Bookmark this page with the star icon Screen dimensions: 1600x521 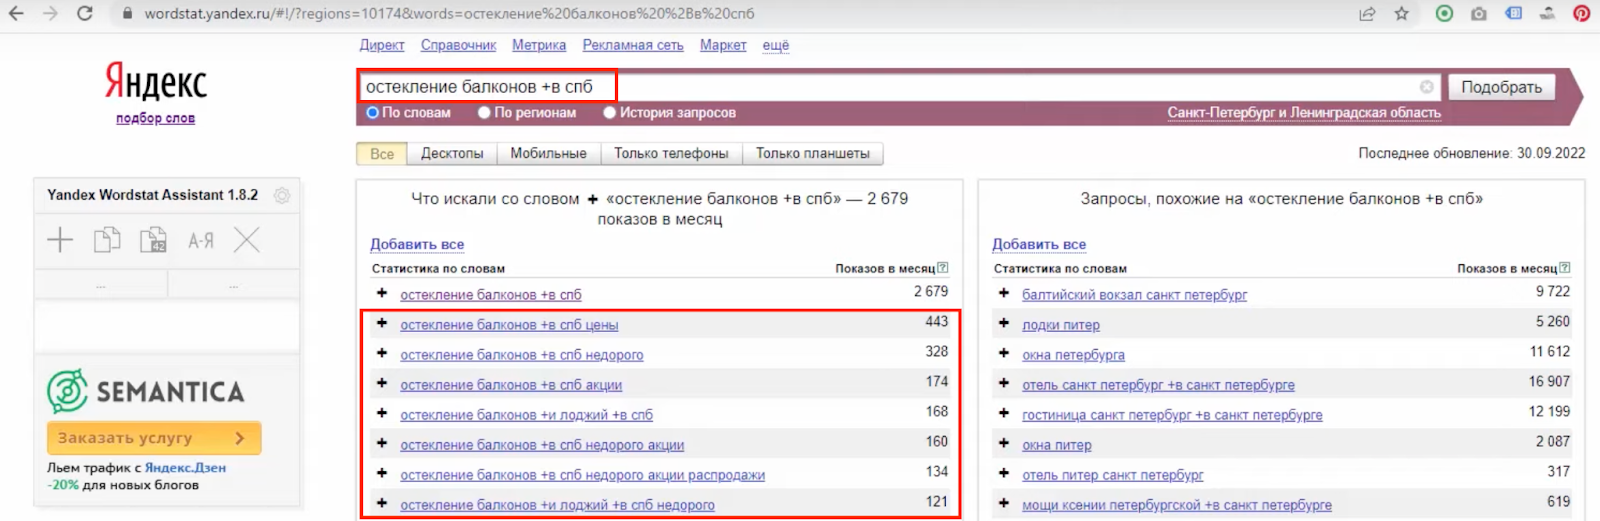pos(1401,14)
